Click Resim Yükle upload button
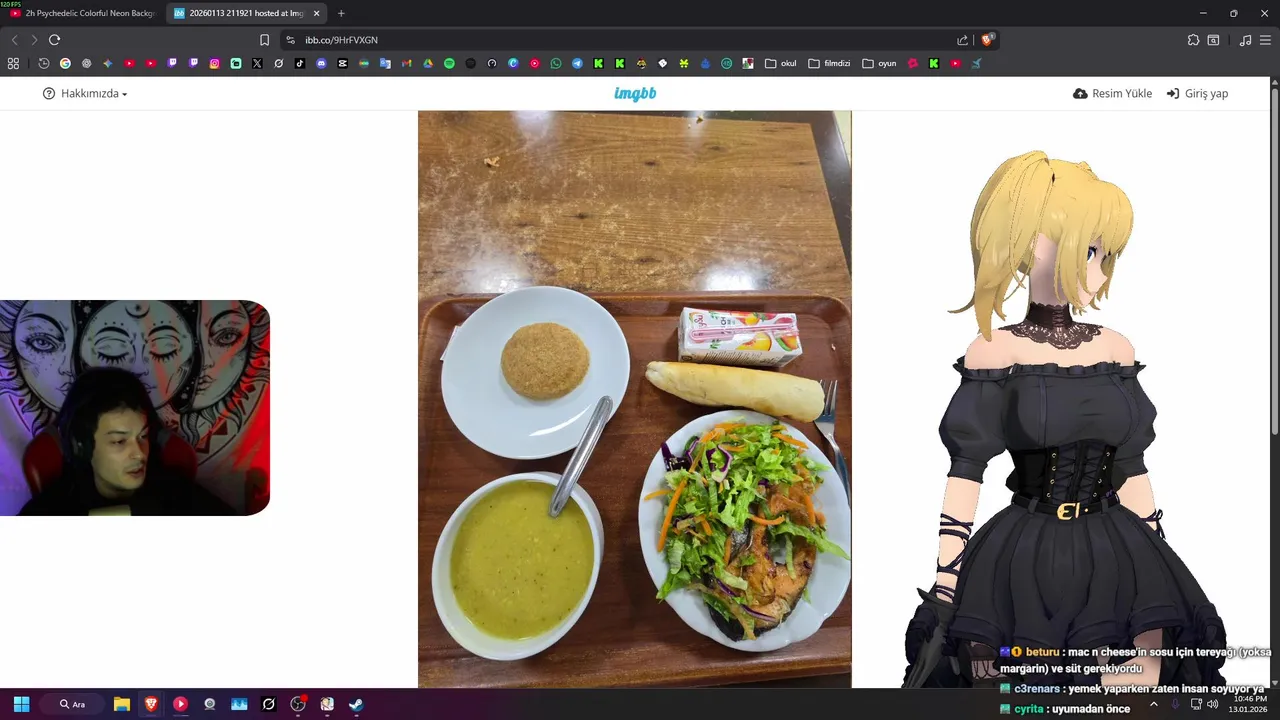The height and width of the screenshot is (720, 1280). coord(1112,93)
